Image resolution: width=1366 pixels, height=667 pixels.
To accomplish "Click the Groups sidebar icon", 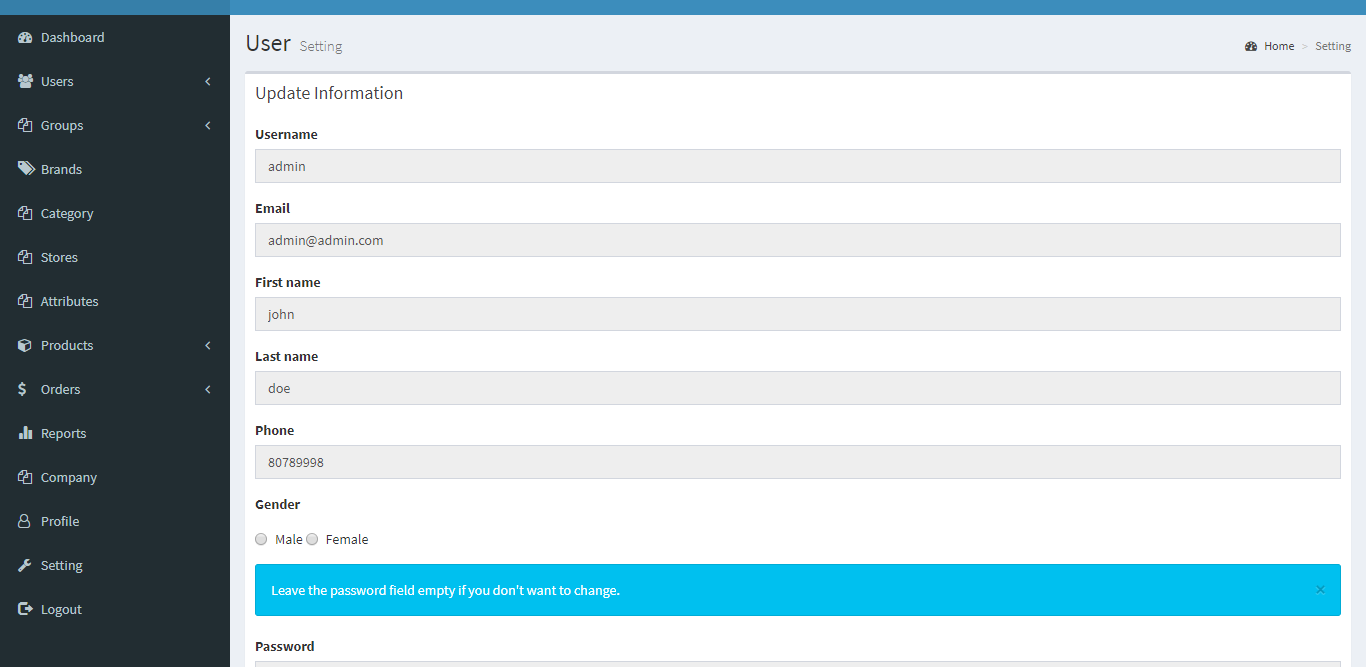I will point(25,125).
